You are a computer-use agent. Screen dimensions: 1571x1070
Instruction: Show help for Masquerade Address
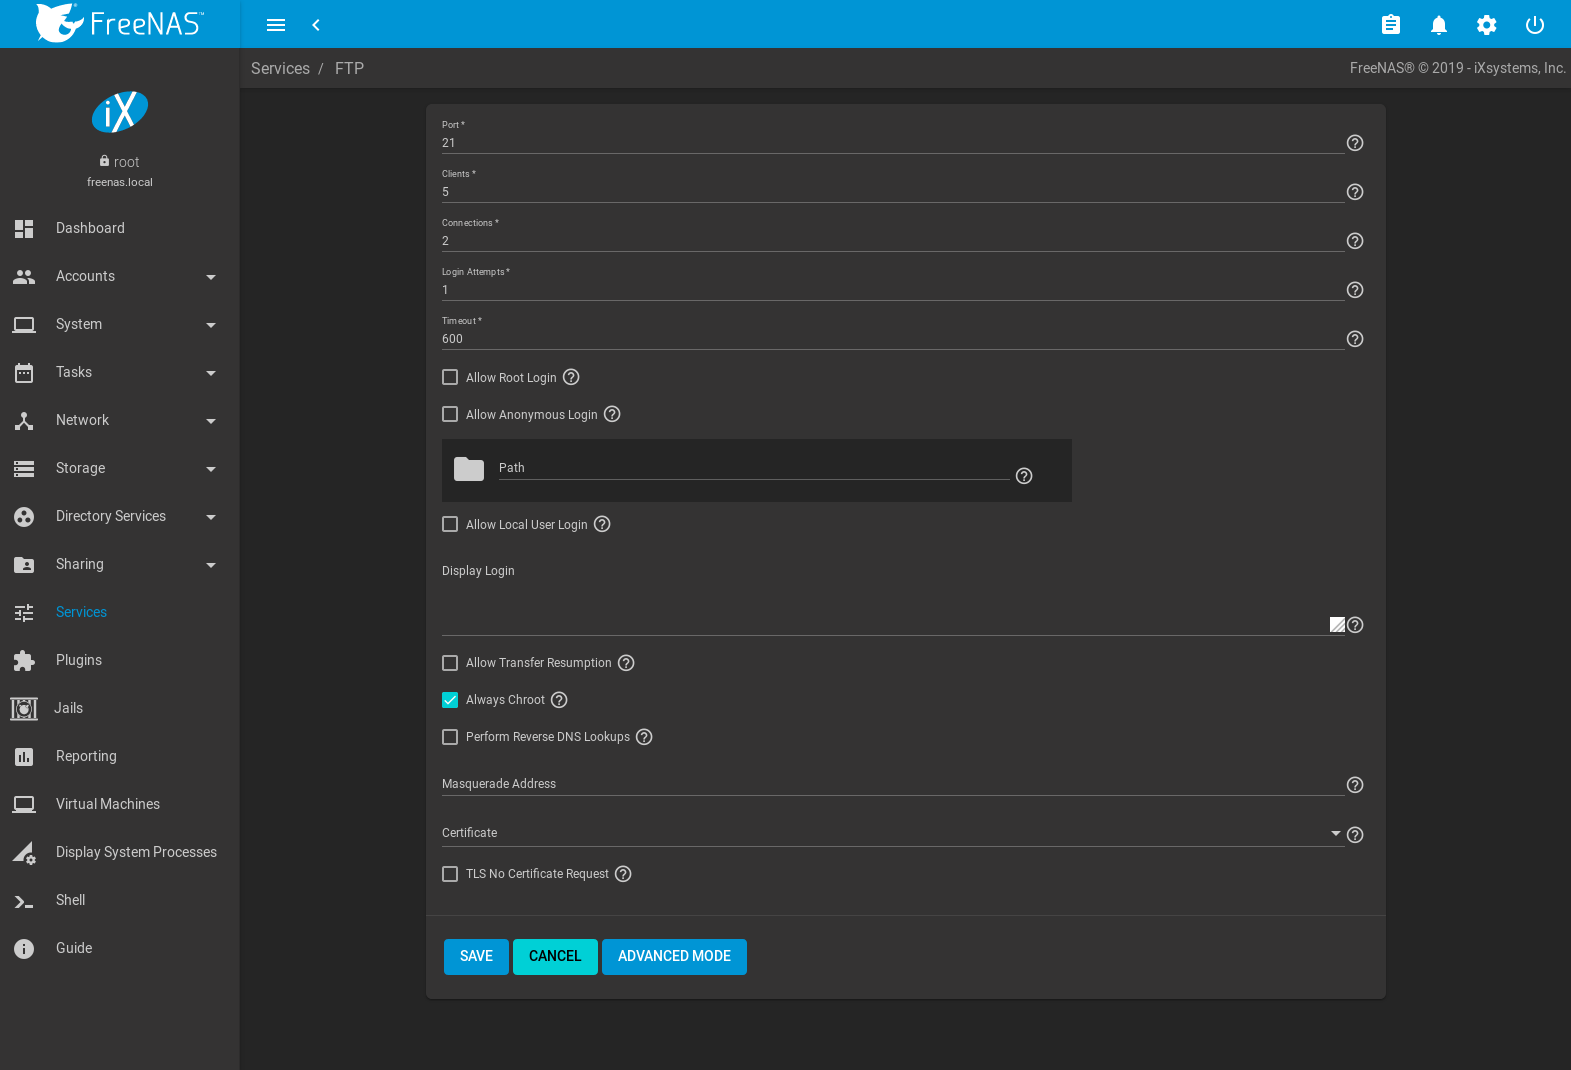[x=1355, y=785]
